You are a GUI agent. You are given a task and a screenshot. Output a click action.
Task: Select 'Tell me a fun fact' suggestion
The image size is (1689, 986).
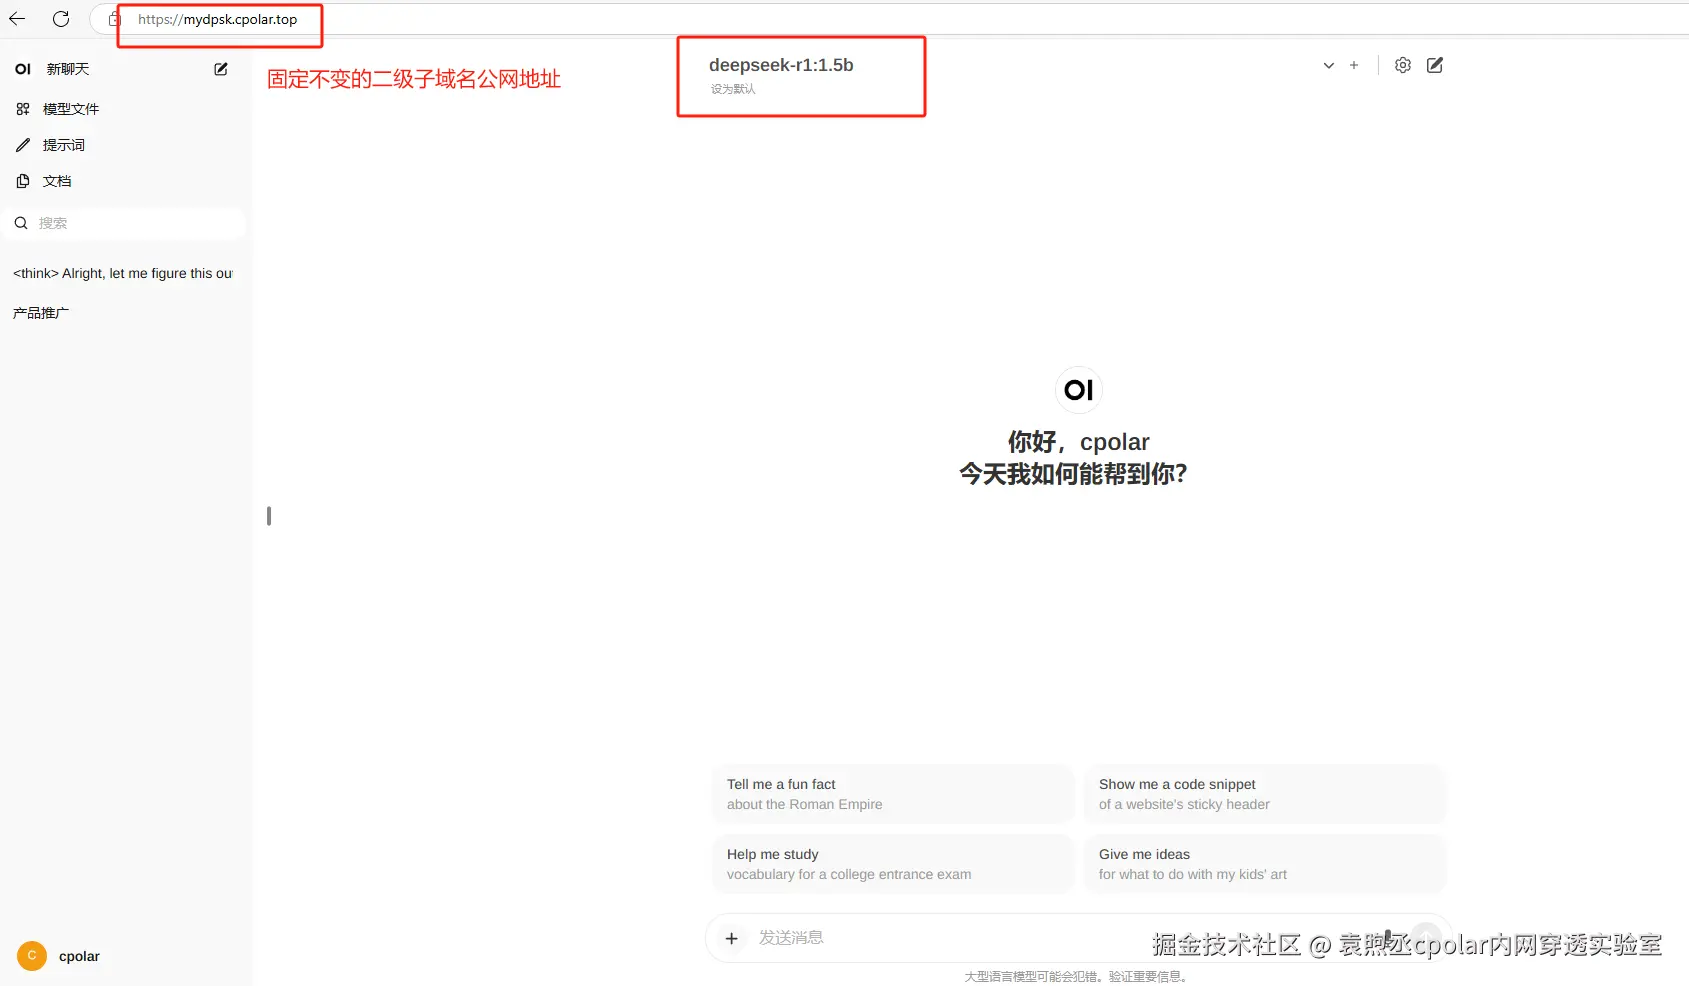tap(893, 794)
